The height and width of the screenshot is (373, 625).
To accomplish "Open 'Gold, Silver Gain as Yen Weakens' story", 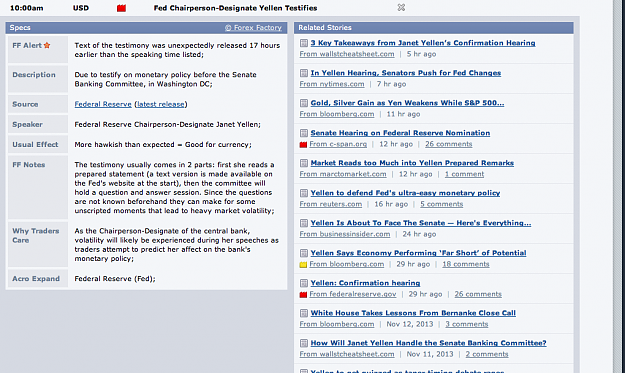I will (407, 103).
